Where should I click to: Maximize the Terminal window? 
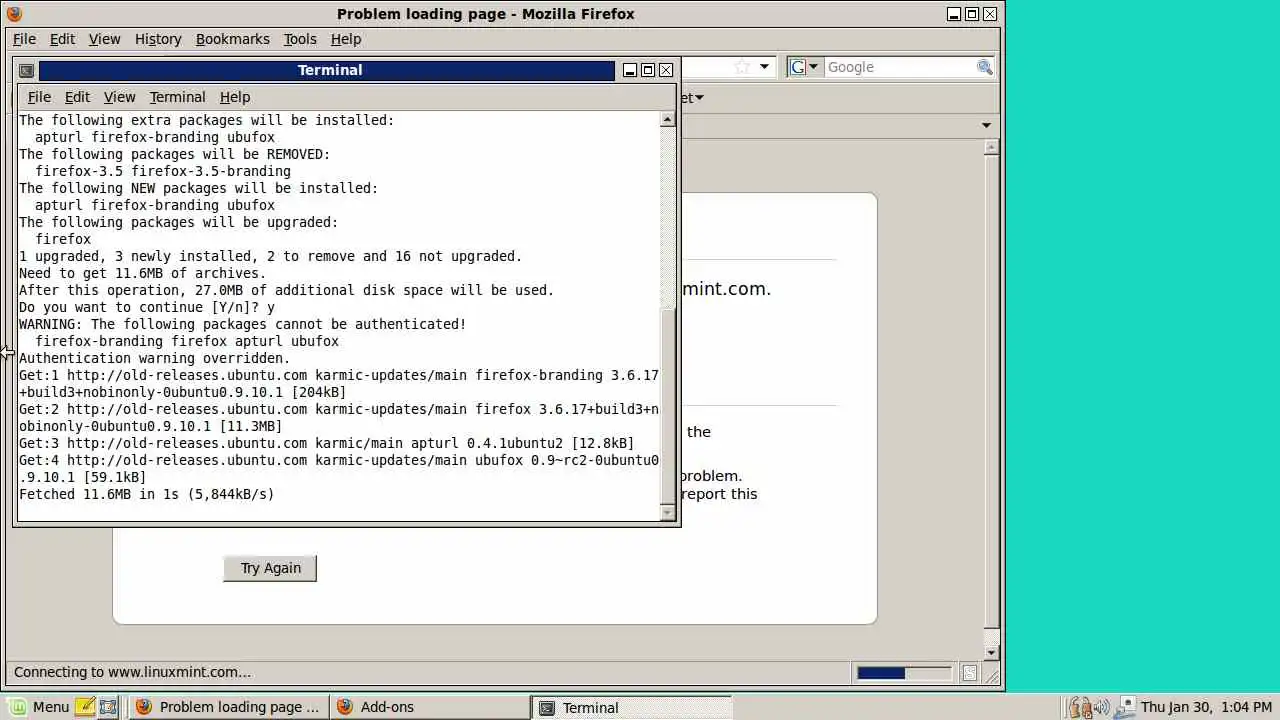point(648,70)
